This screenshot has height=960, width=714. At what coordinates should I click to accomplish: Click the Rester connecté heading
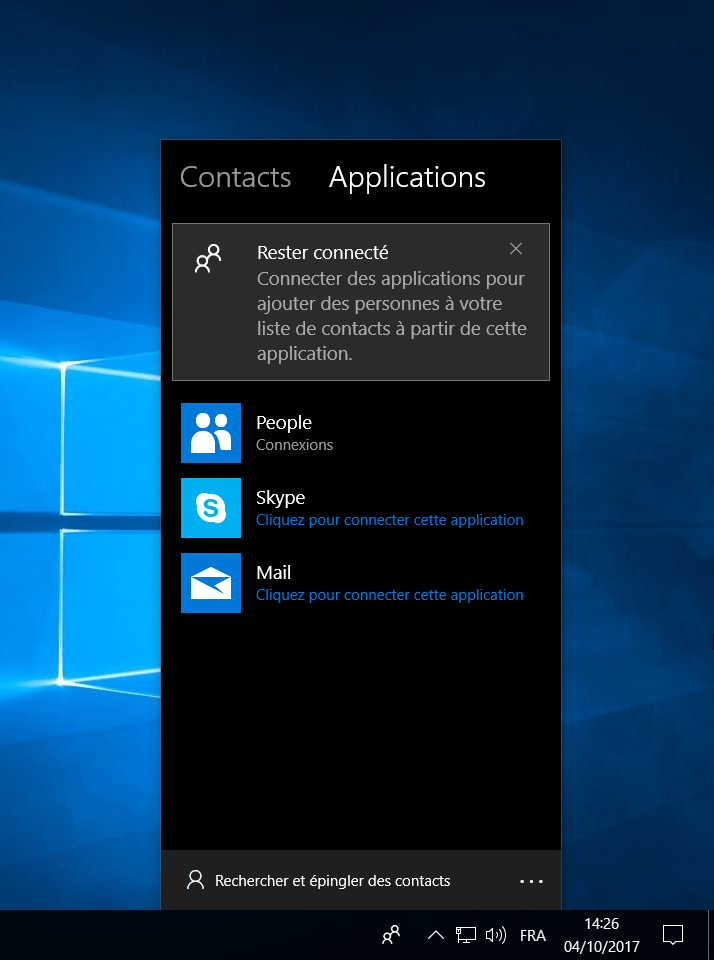(x=323, y=252)
